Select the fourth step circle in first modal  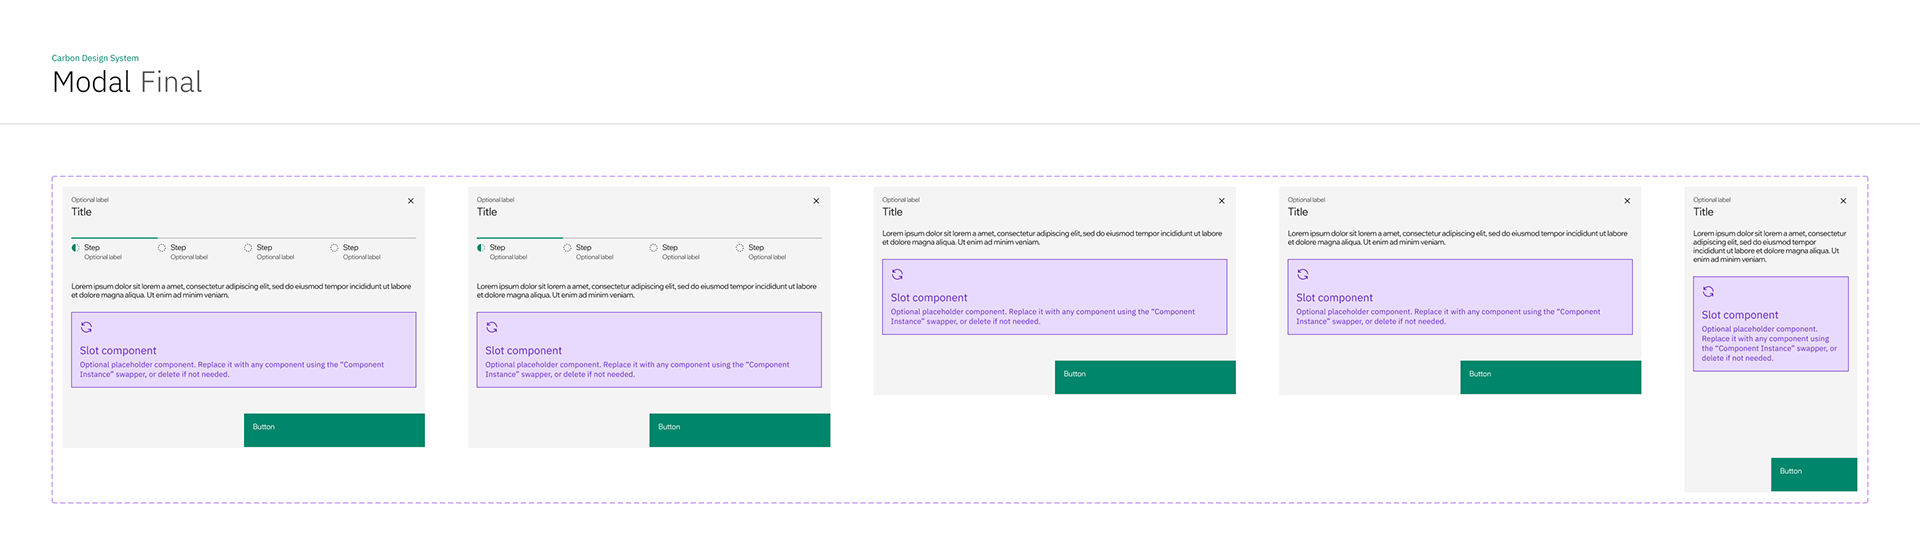click(334, 247)
